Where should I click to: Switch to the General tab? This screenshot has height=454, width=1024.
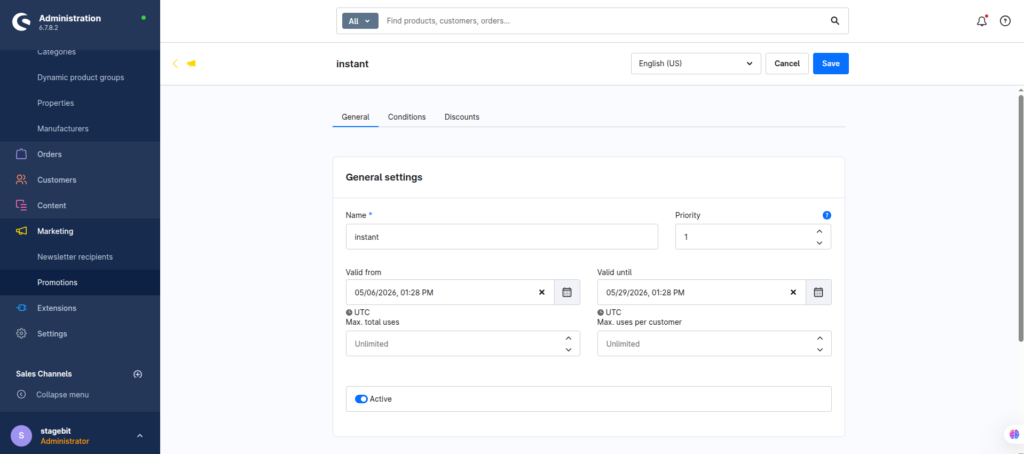tap(355, 117)
